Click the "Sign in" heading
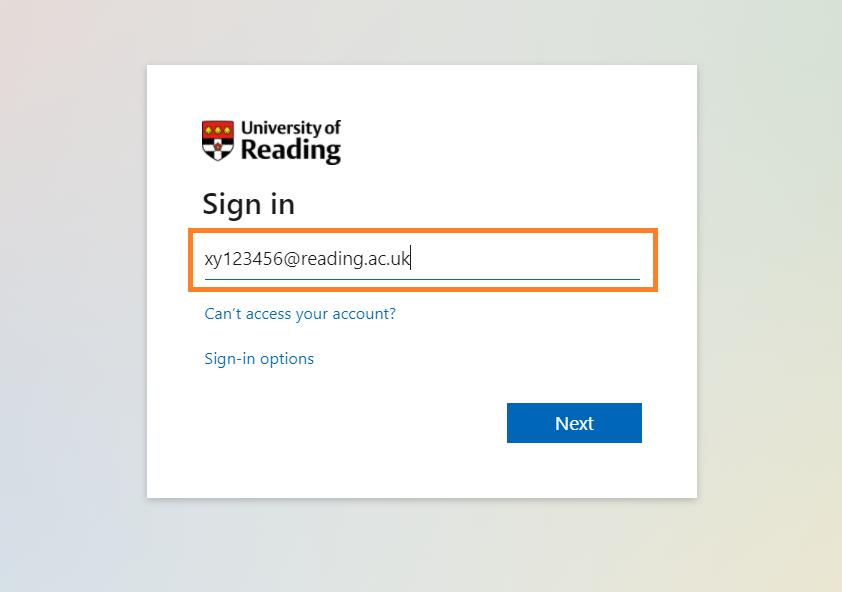The image size is (842, 592). tap(248, 204)
